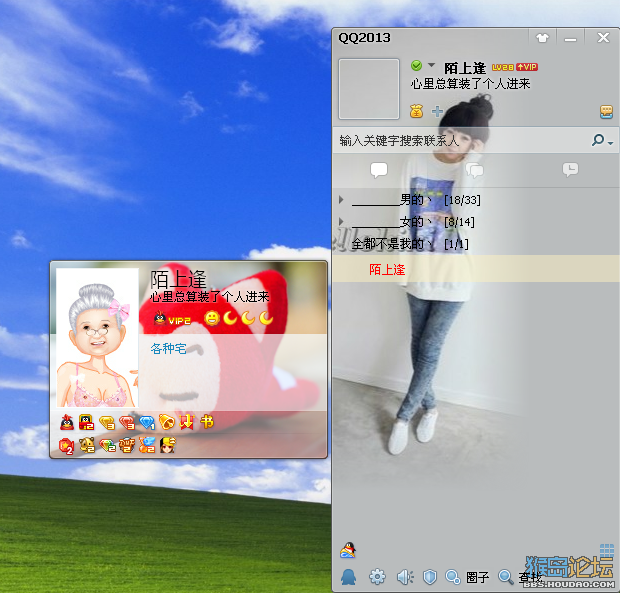620x593 pixels.
Task: Click red star badge marked 2
Action: pyautogui.click(x=66, y=446)
